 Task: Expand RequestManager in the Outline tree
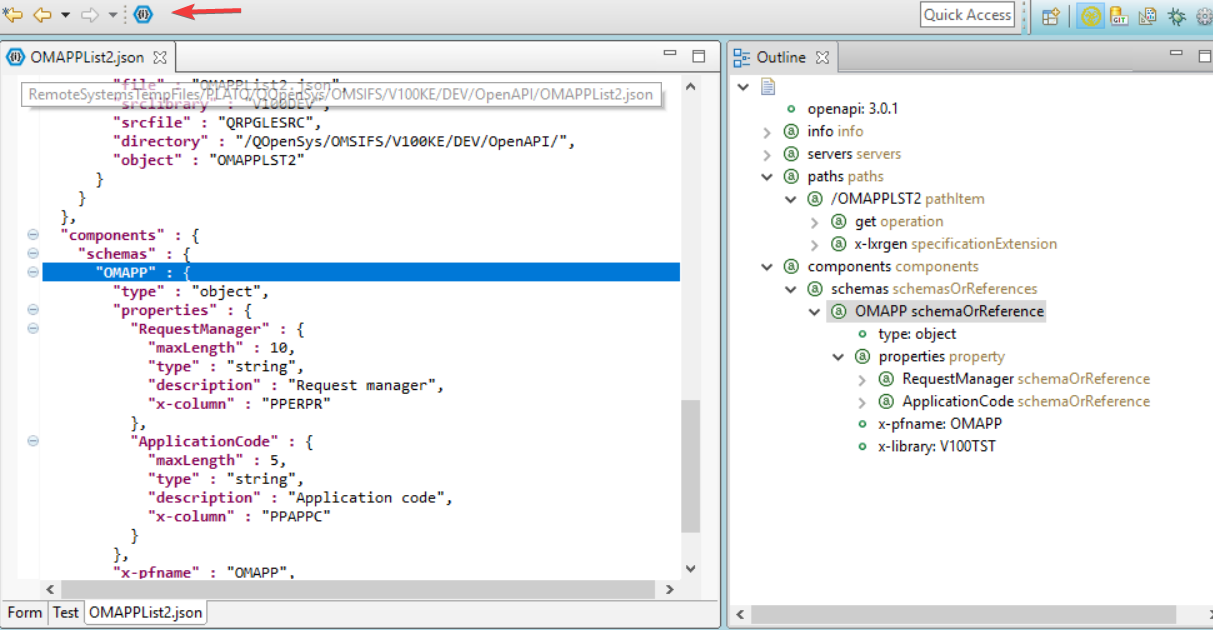[863, 379]
